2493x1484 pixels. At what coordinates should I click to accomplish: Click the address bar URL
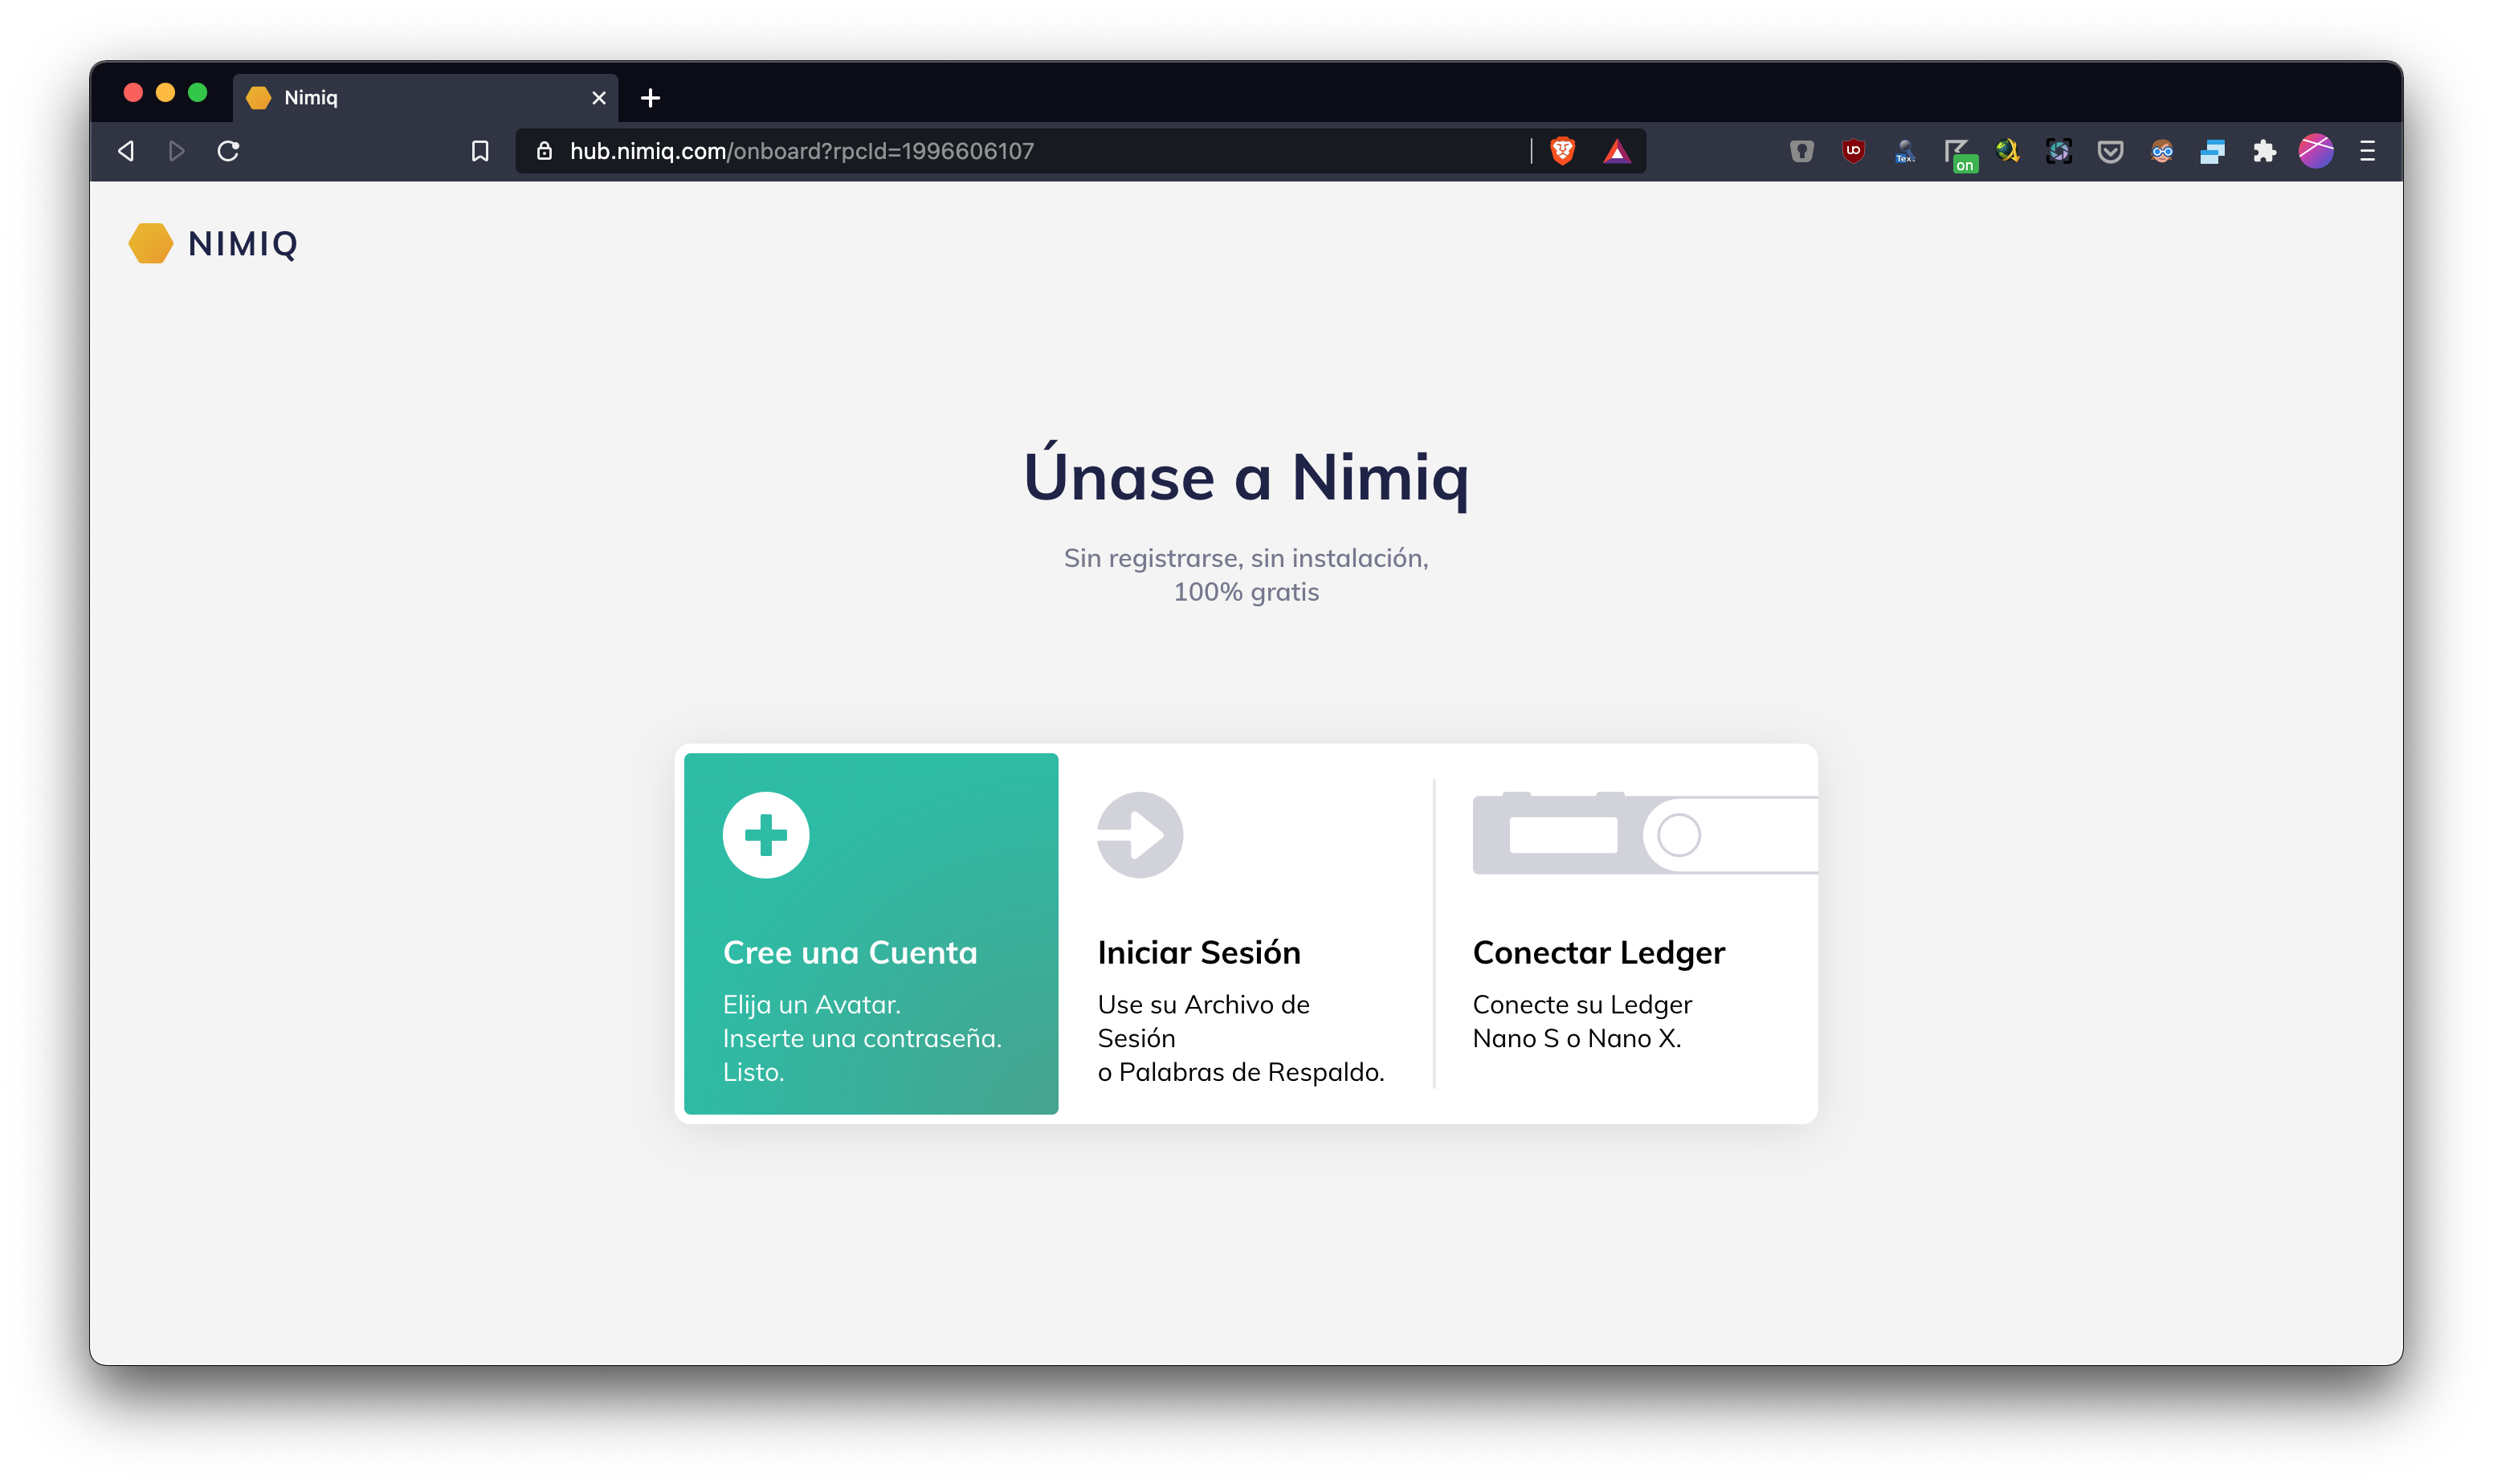[x=802, y=151]
